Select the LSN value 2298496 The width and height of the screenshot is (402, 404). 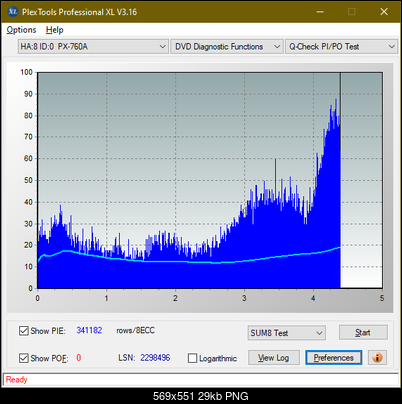(x=155, y=358)
